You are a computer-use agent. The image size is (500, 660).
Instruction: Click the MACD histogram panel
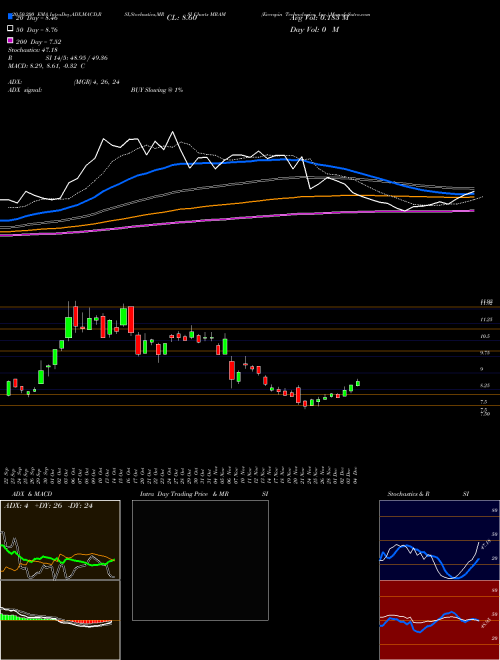pyautogui.click(x=60, y=620)
